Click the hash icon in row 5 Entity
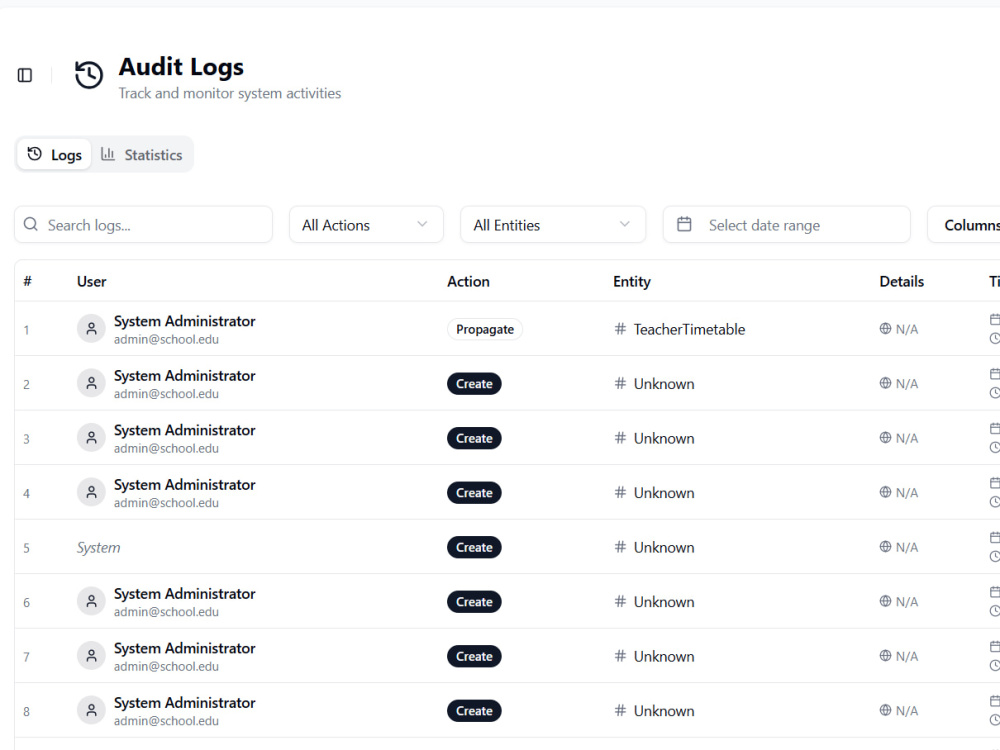Viewport: 1000px width, 750px height. tap(620, 547)
